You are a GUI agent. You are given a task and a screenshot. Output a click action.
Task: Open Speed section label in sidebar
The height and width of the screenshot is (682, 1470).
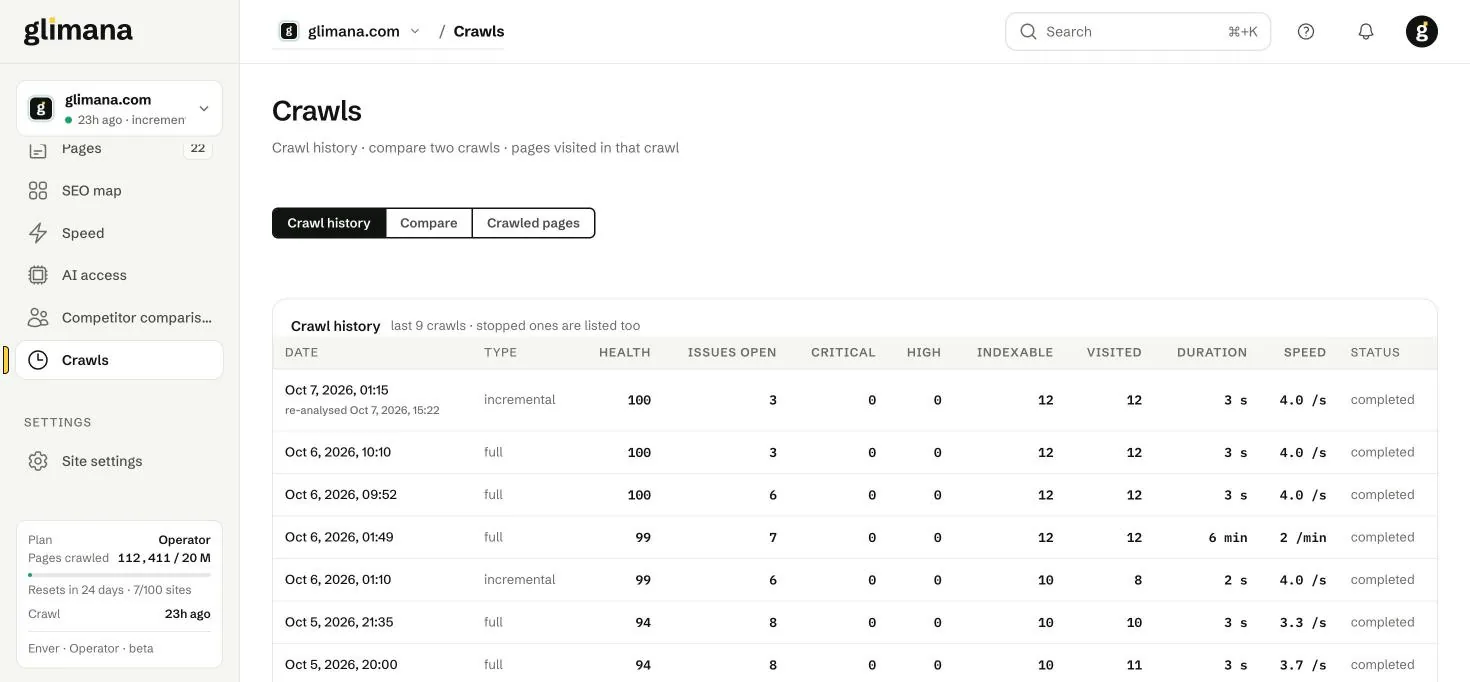83,233
